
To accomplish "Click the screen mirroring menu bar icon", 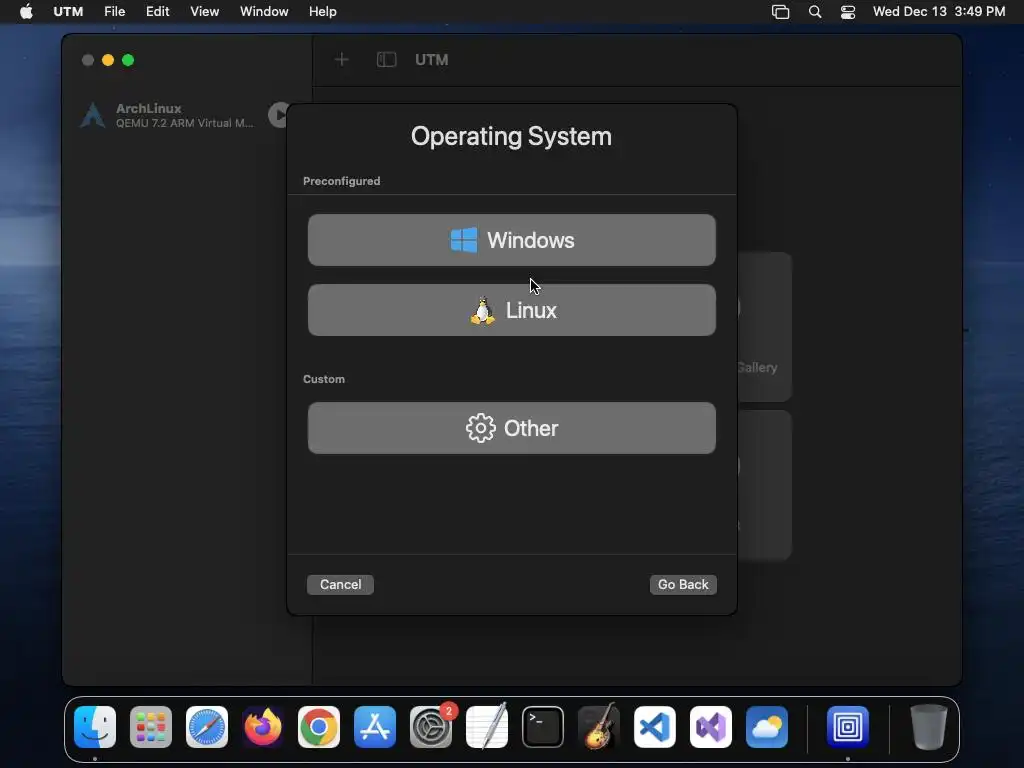I will (780, 12).
